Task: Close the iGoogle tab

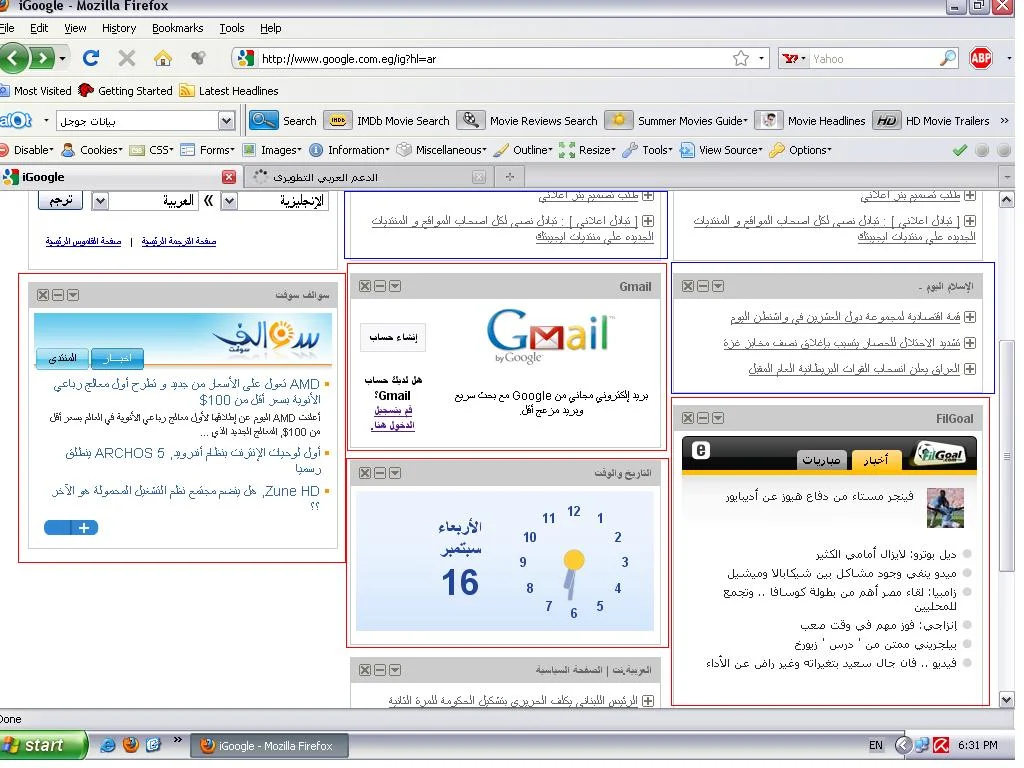Action: coord(229,177)
